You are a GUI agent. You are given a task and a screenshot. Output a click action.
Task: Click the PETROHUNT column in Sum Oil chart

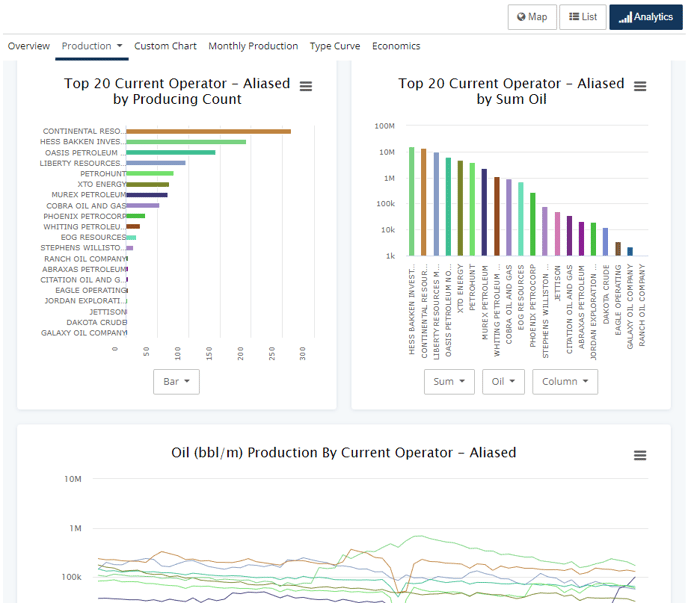point(472,209)
